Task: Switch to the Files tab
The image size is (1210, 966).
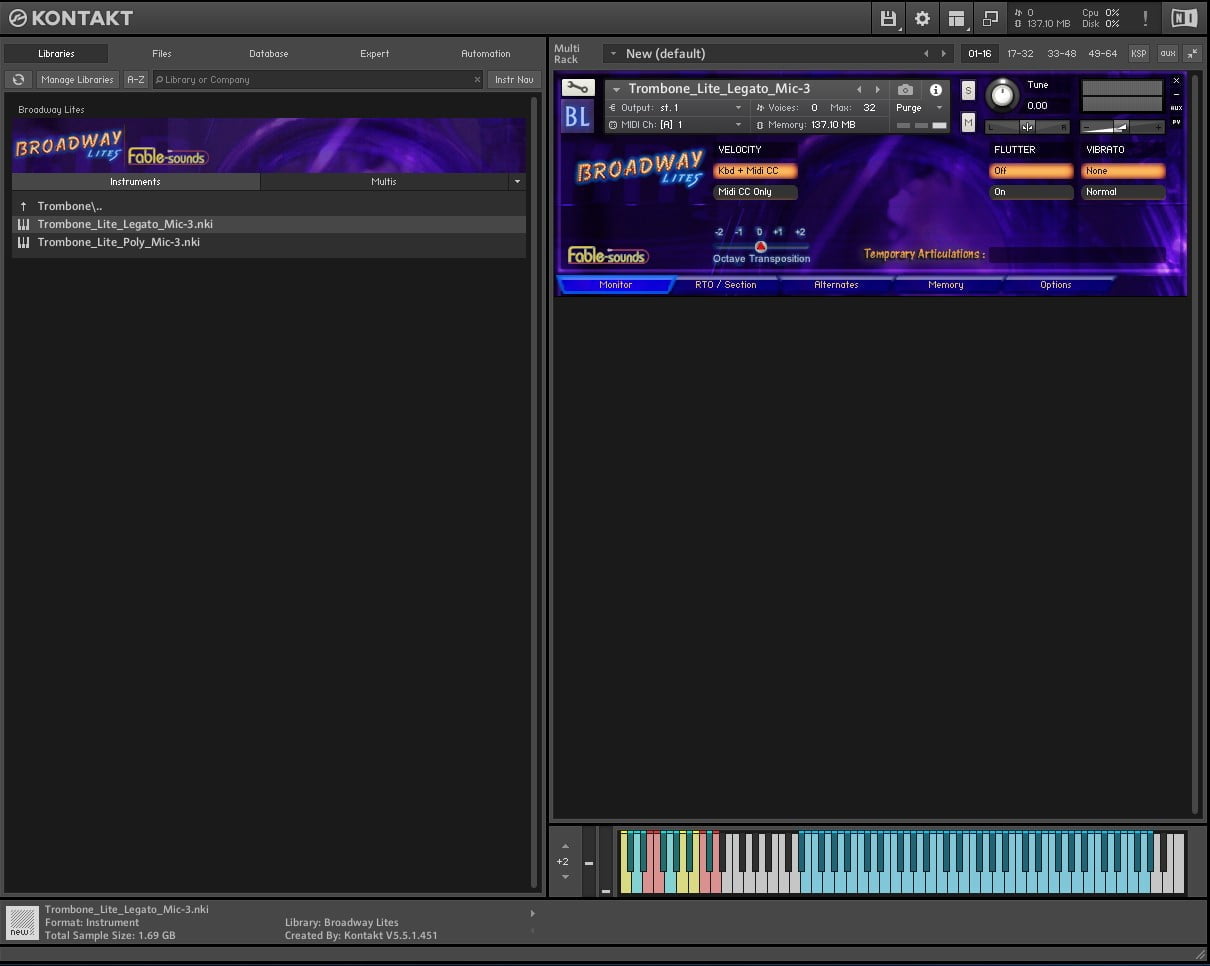Action: click(x=162, y=54)
